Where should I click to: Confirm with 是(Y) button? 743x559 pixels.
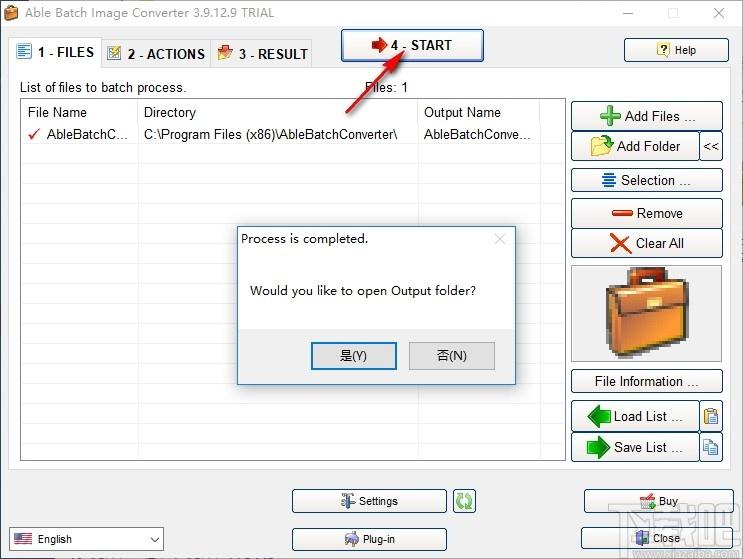[353, 356]
